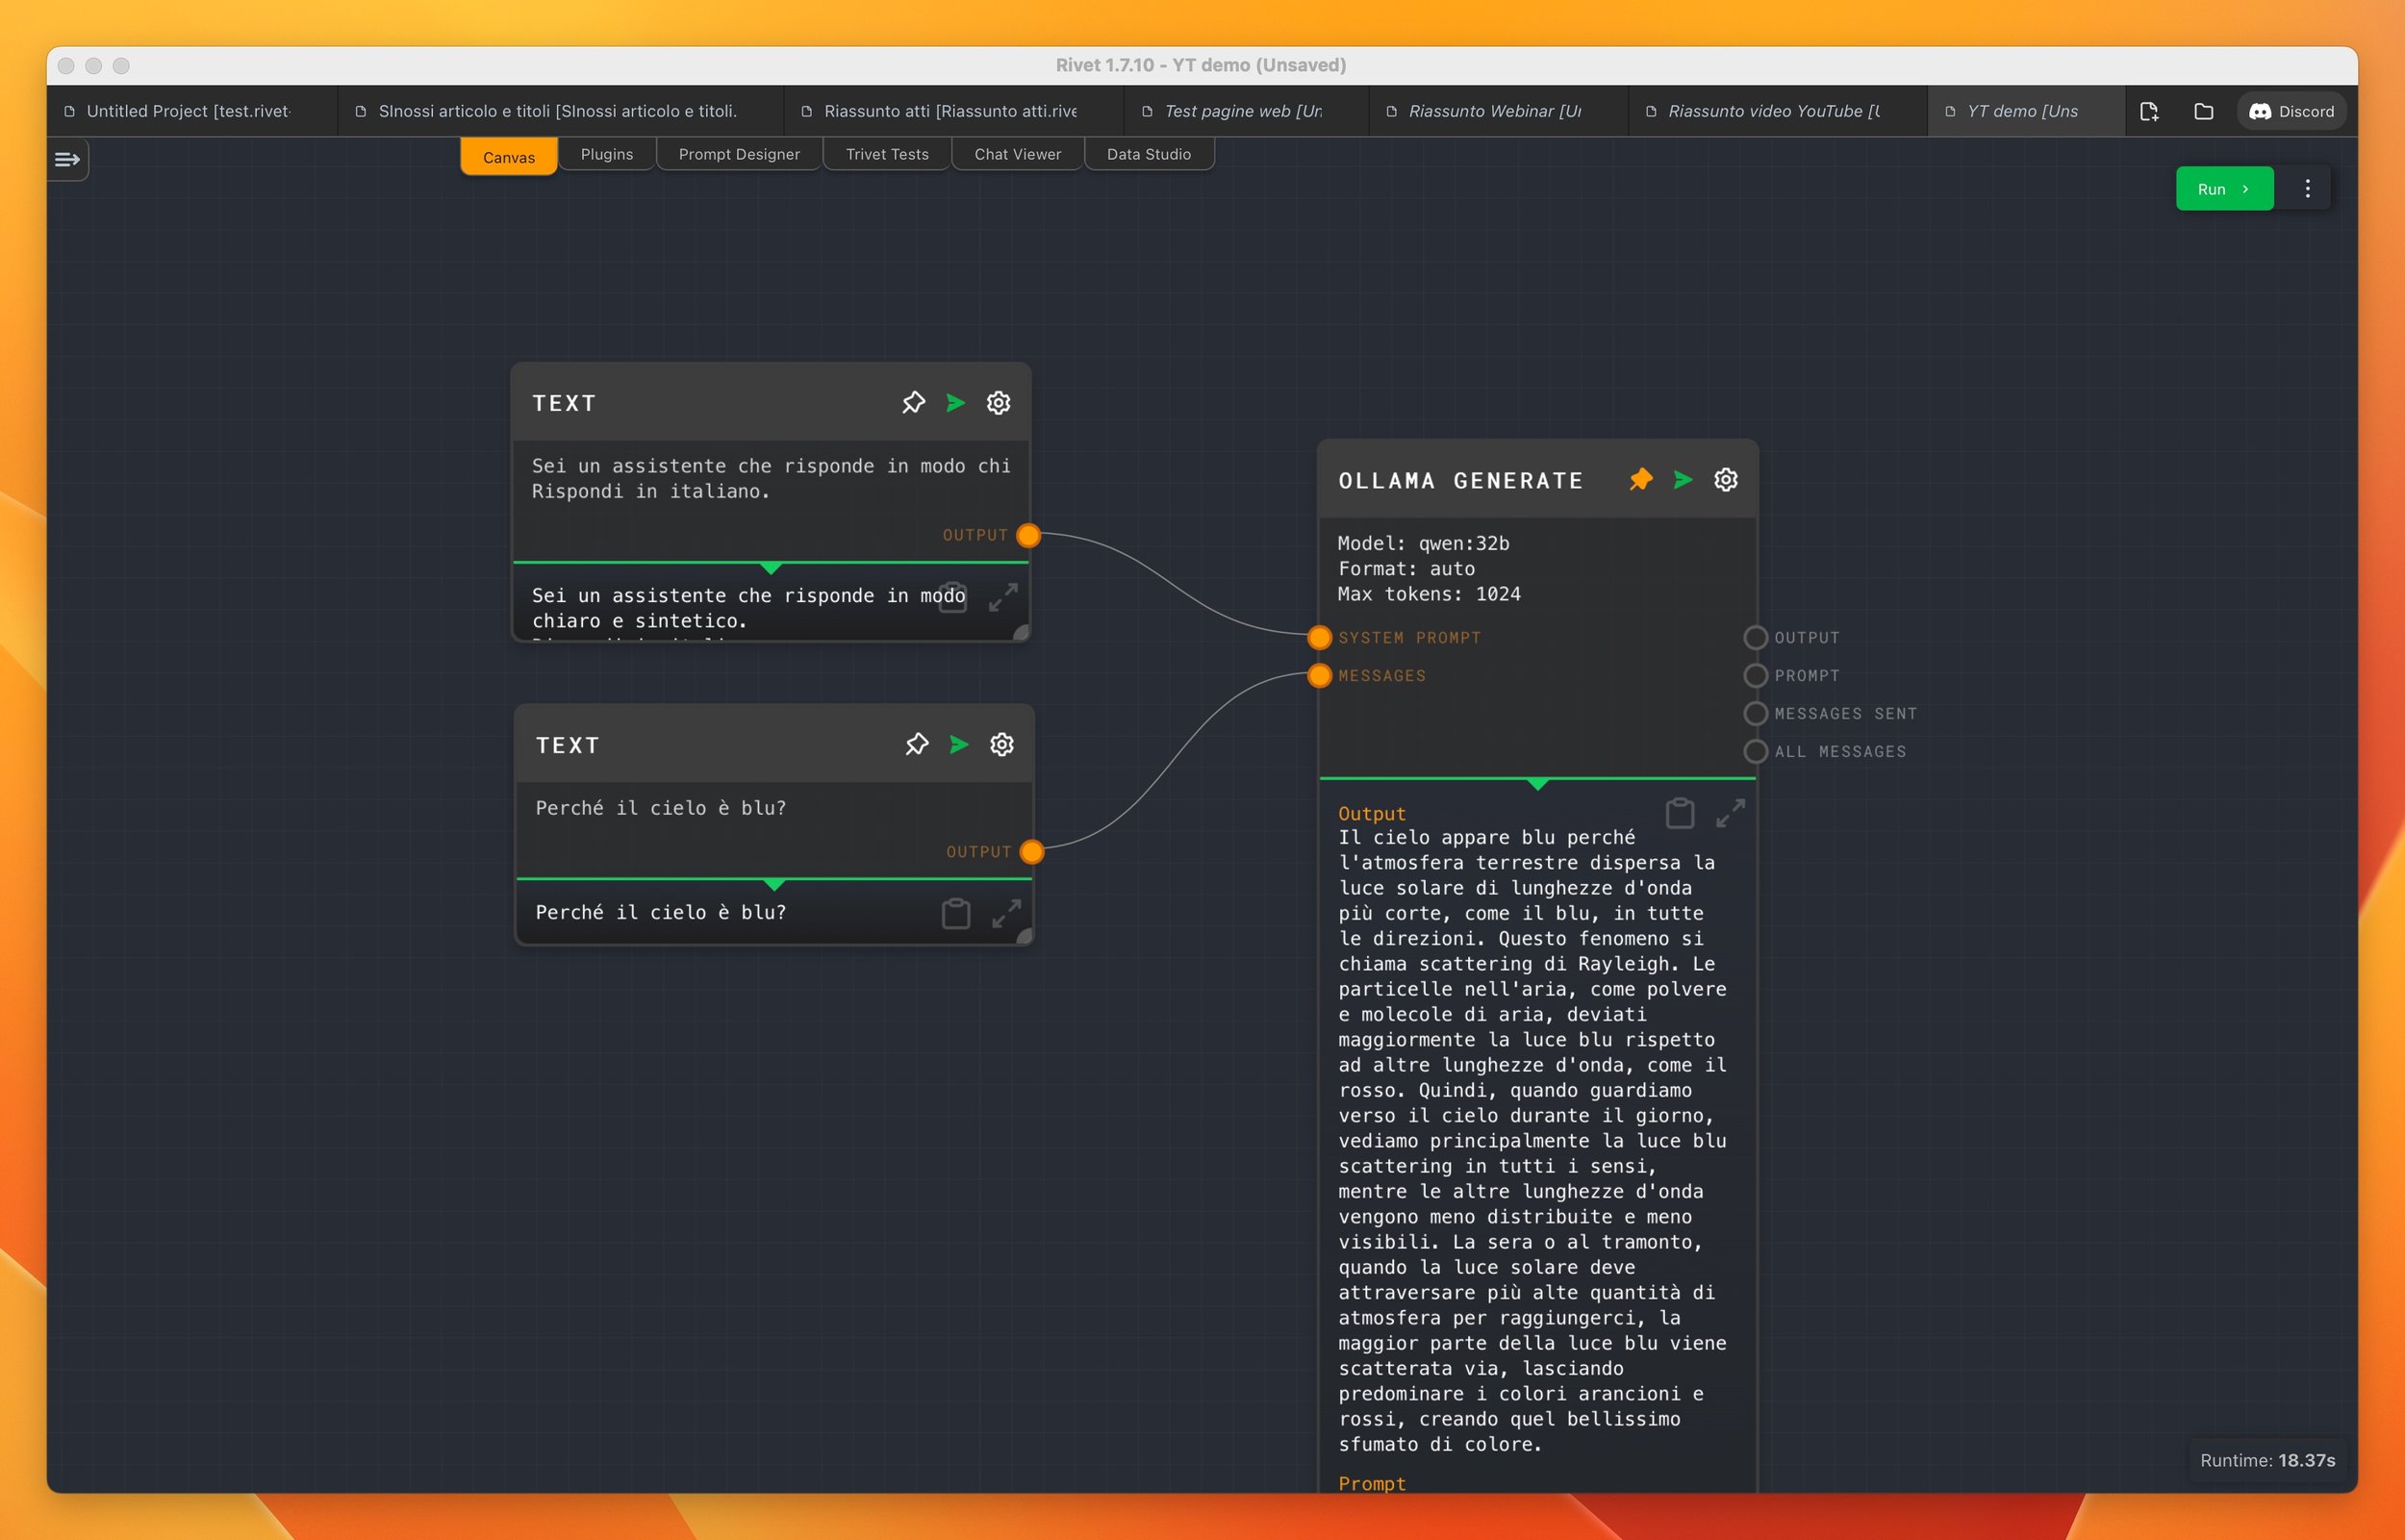Open the project folder icon

(x=2203, y=111)
